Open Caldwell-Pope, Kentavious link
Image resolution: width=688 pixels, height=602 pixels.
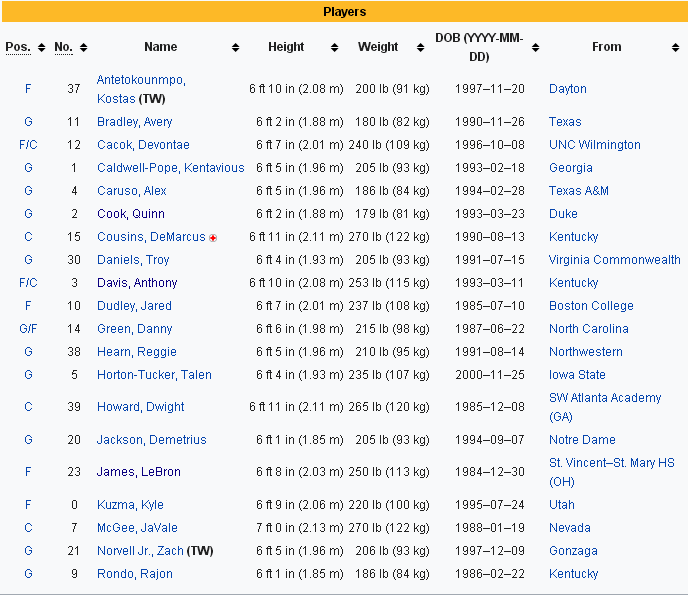pos(170,168)
